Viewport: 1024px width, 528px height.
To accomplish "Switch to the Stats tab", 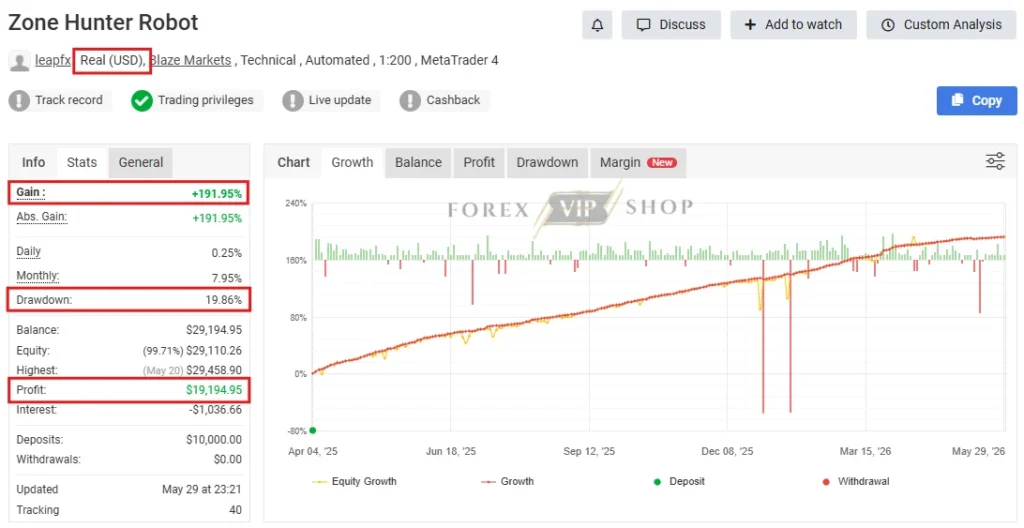I will pyautogui.click(x=82, y=162).
